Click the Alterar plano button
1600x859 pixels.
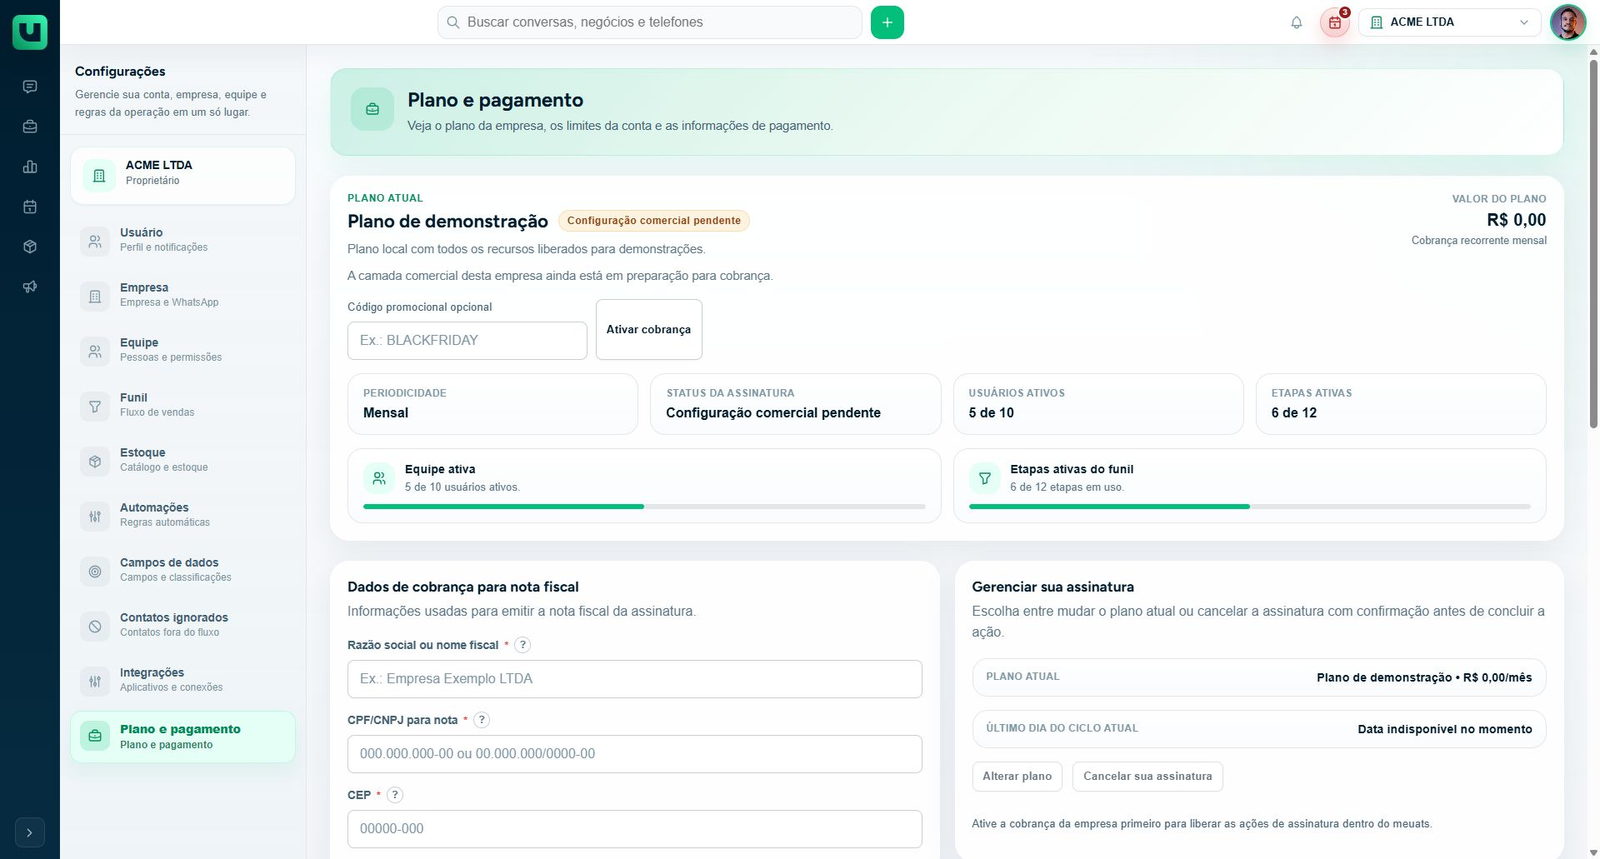1017,776
